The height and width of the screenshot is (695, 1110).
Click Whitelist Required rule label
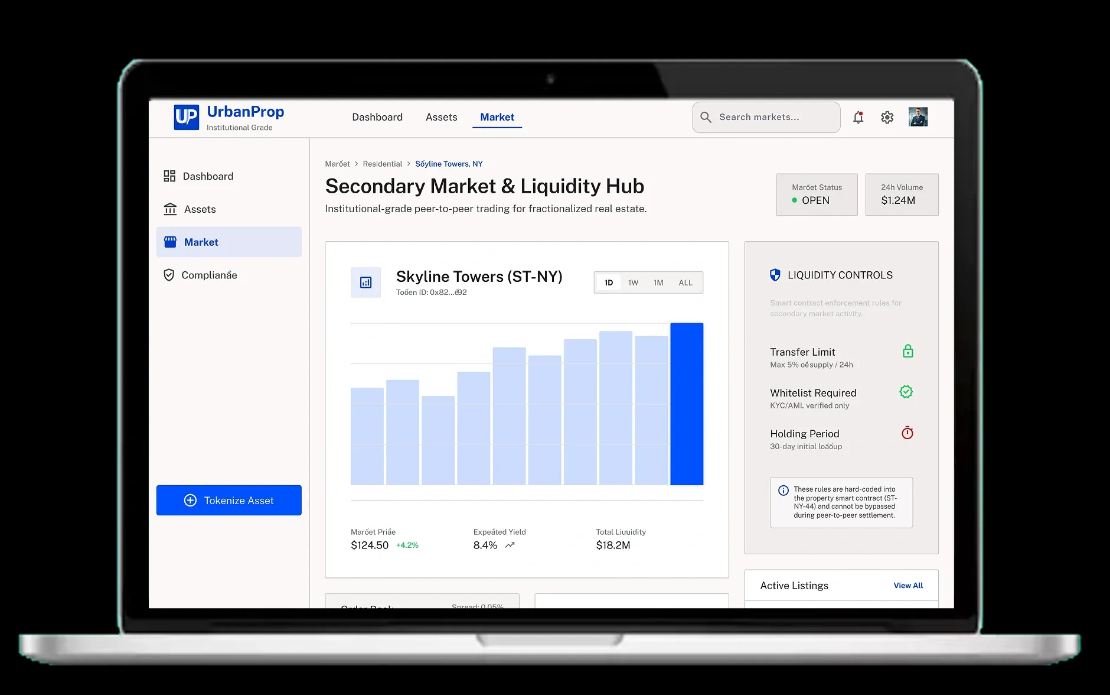[x=813, y=393]
